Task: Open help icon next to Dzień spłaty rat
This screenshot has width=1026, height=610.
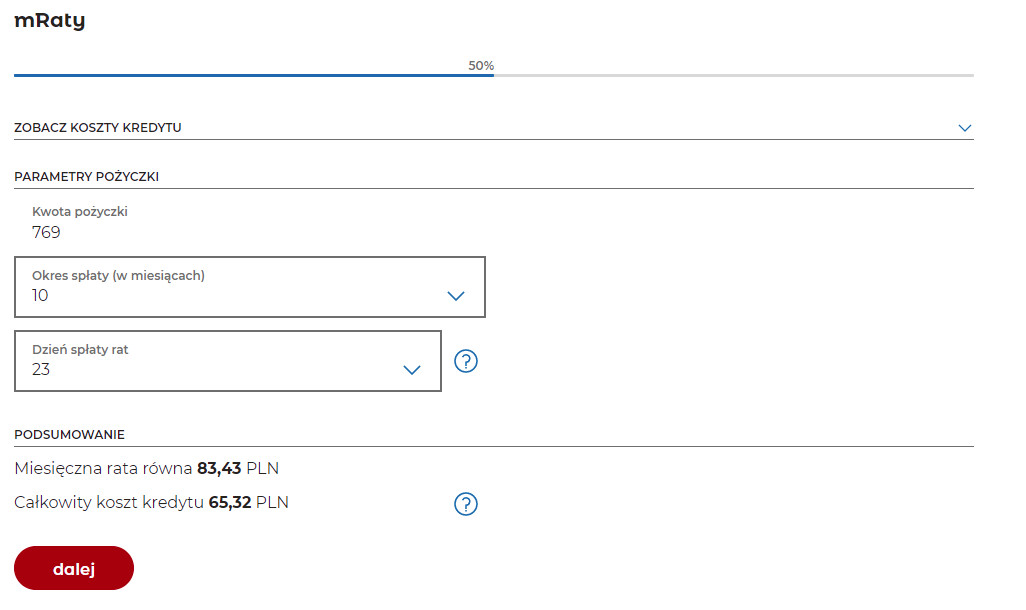Action: coord(466,361)
